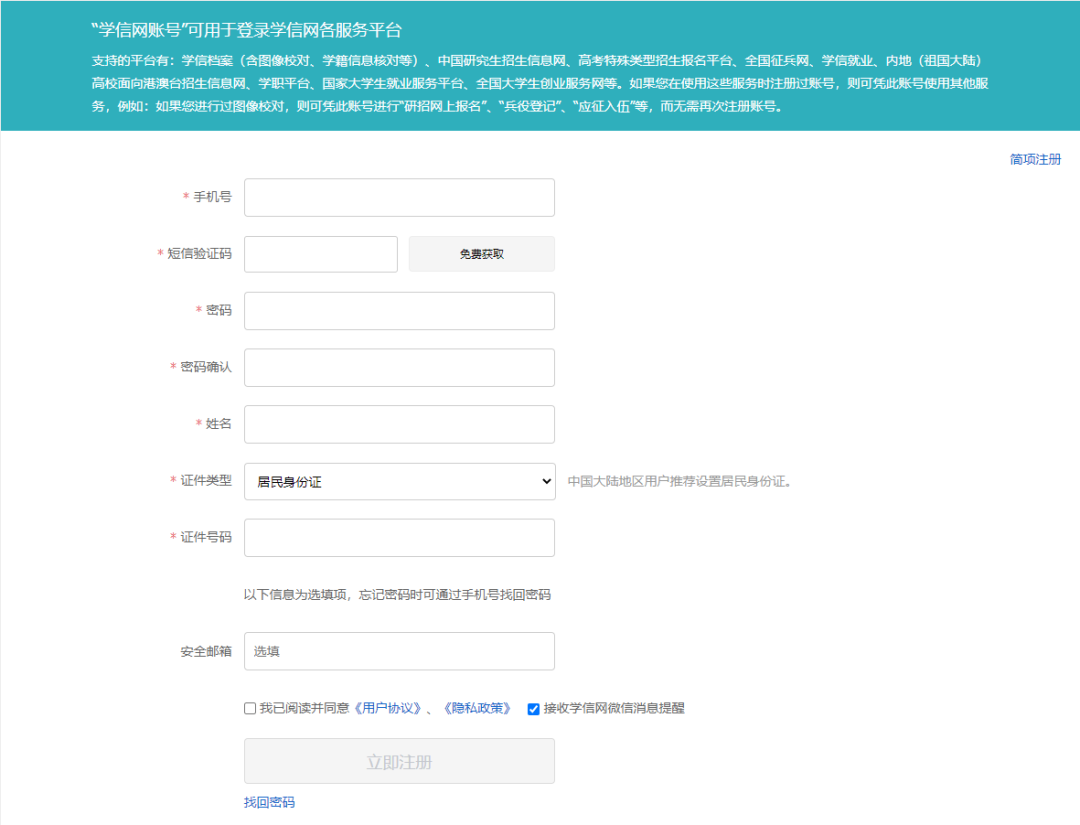Open the 《用户协议》 link
Screen dimensions: 1080x825
386,708
